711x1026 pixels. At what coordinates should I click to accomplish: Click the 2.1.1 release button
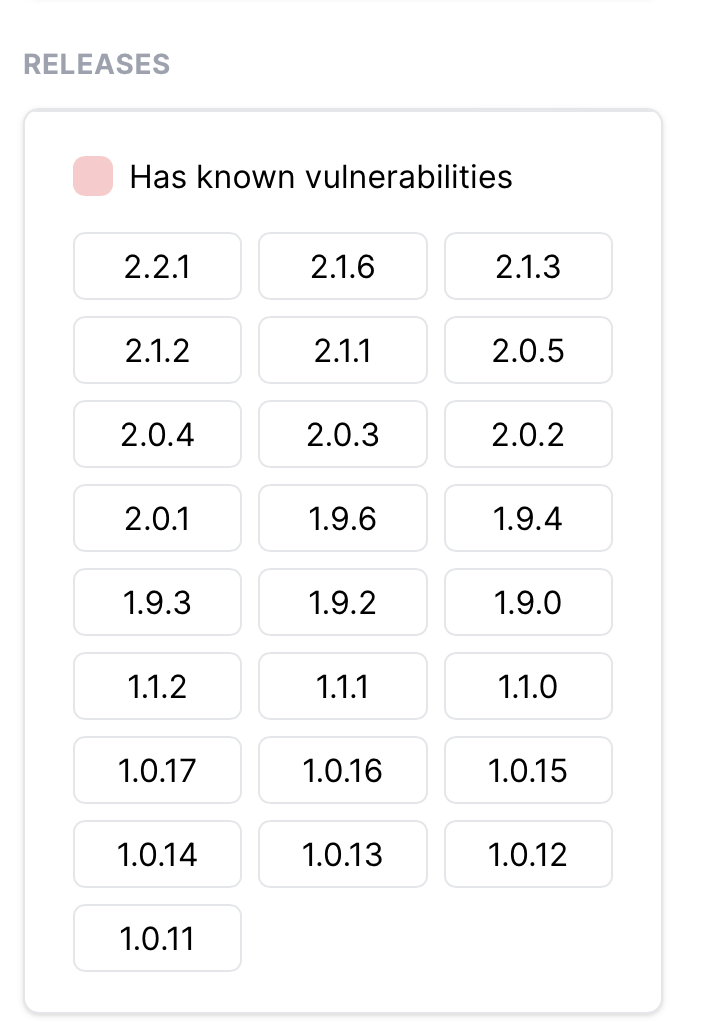click(x=343, y=351)
